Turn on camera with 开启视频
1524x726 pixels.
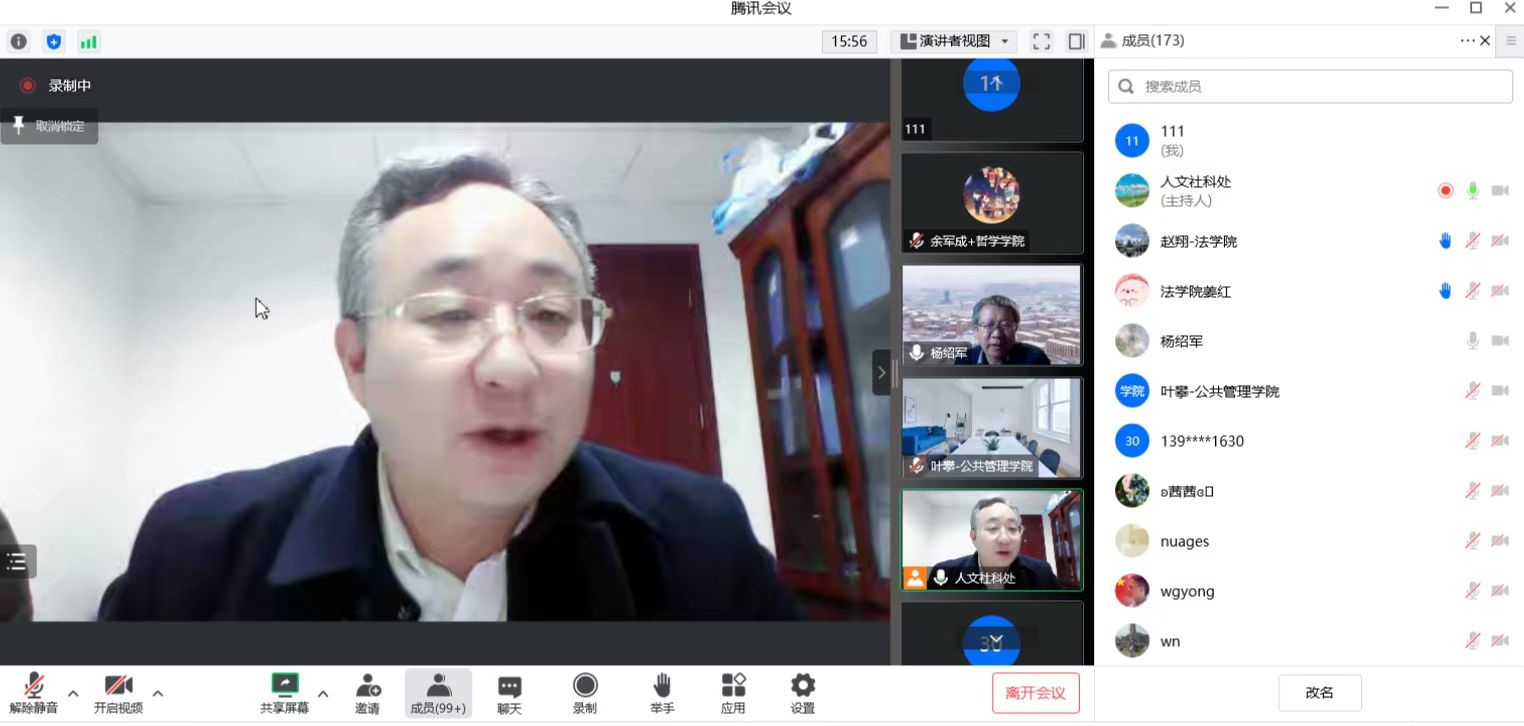click(x=118, y=693)
